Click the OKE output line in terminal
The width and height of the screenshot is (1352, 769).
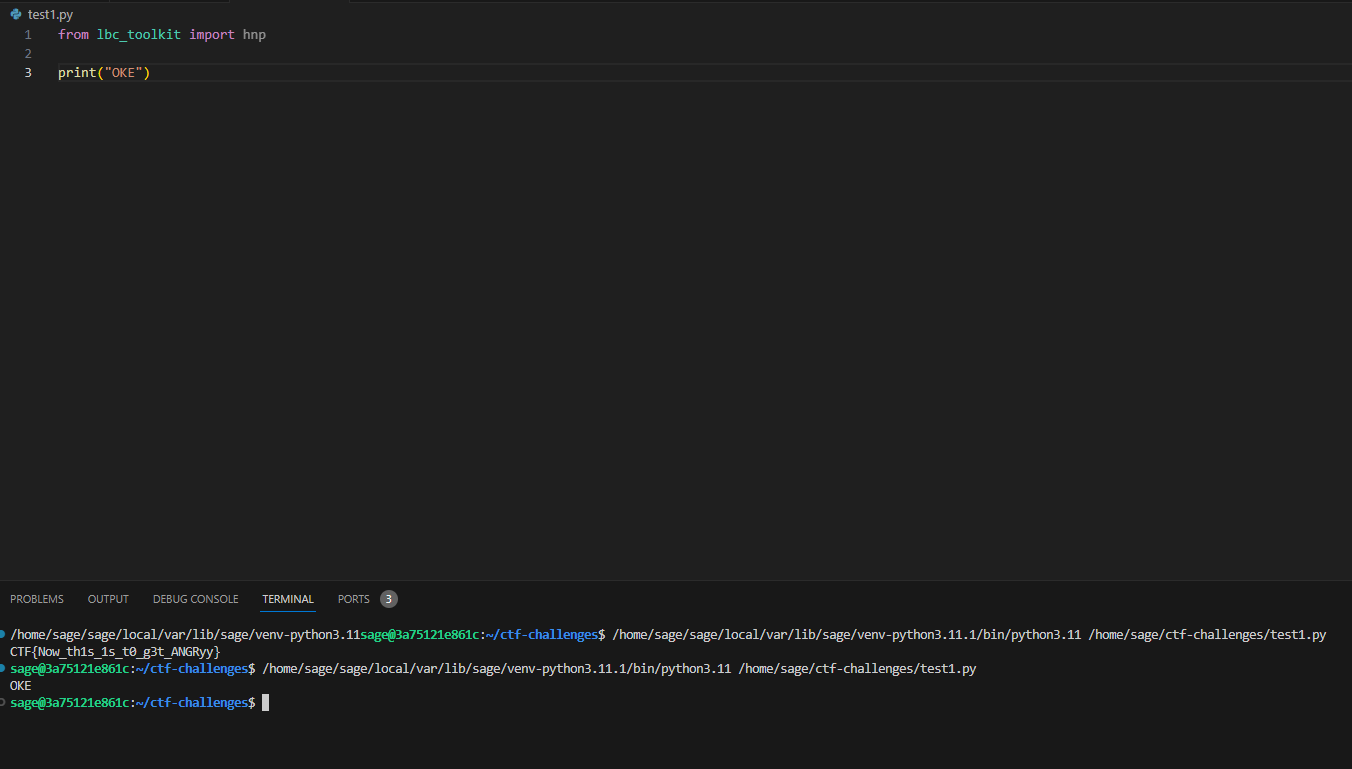[x=21, y=686]
